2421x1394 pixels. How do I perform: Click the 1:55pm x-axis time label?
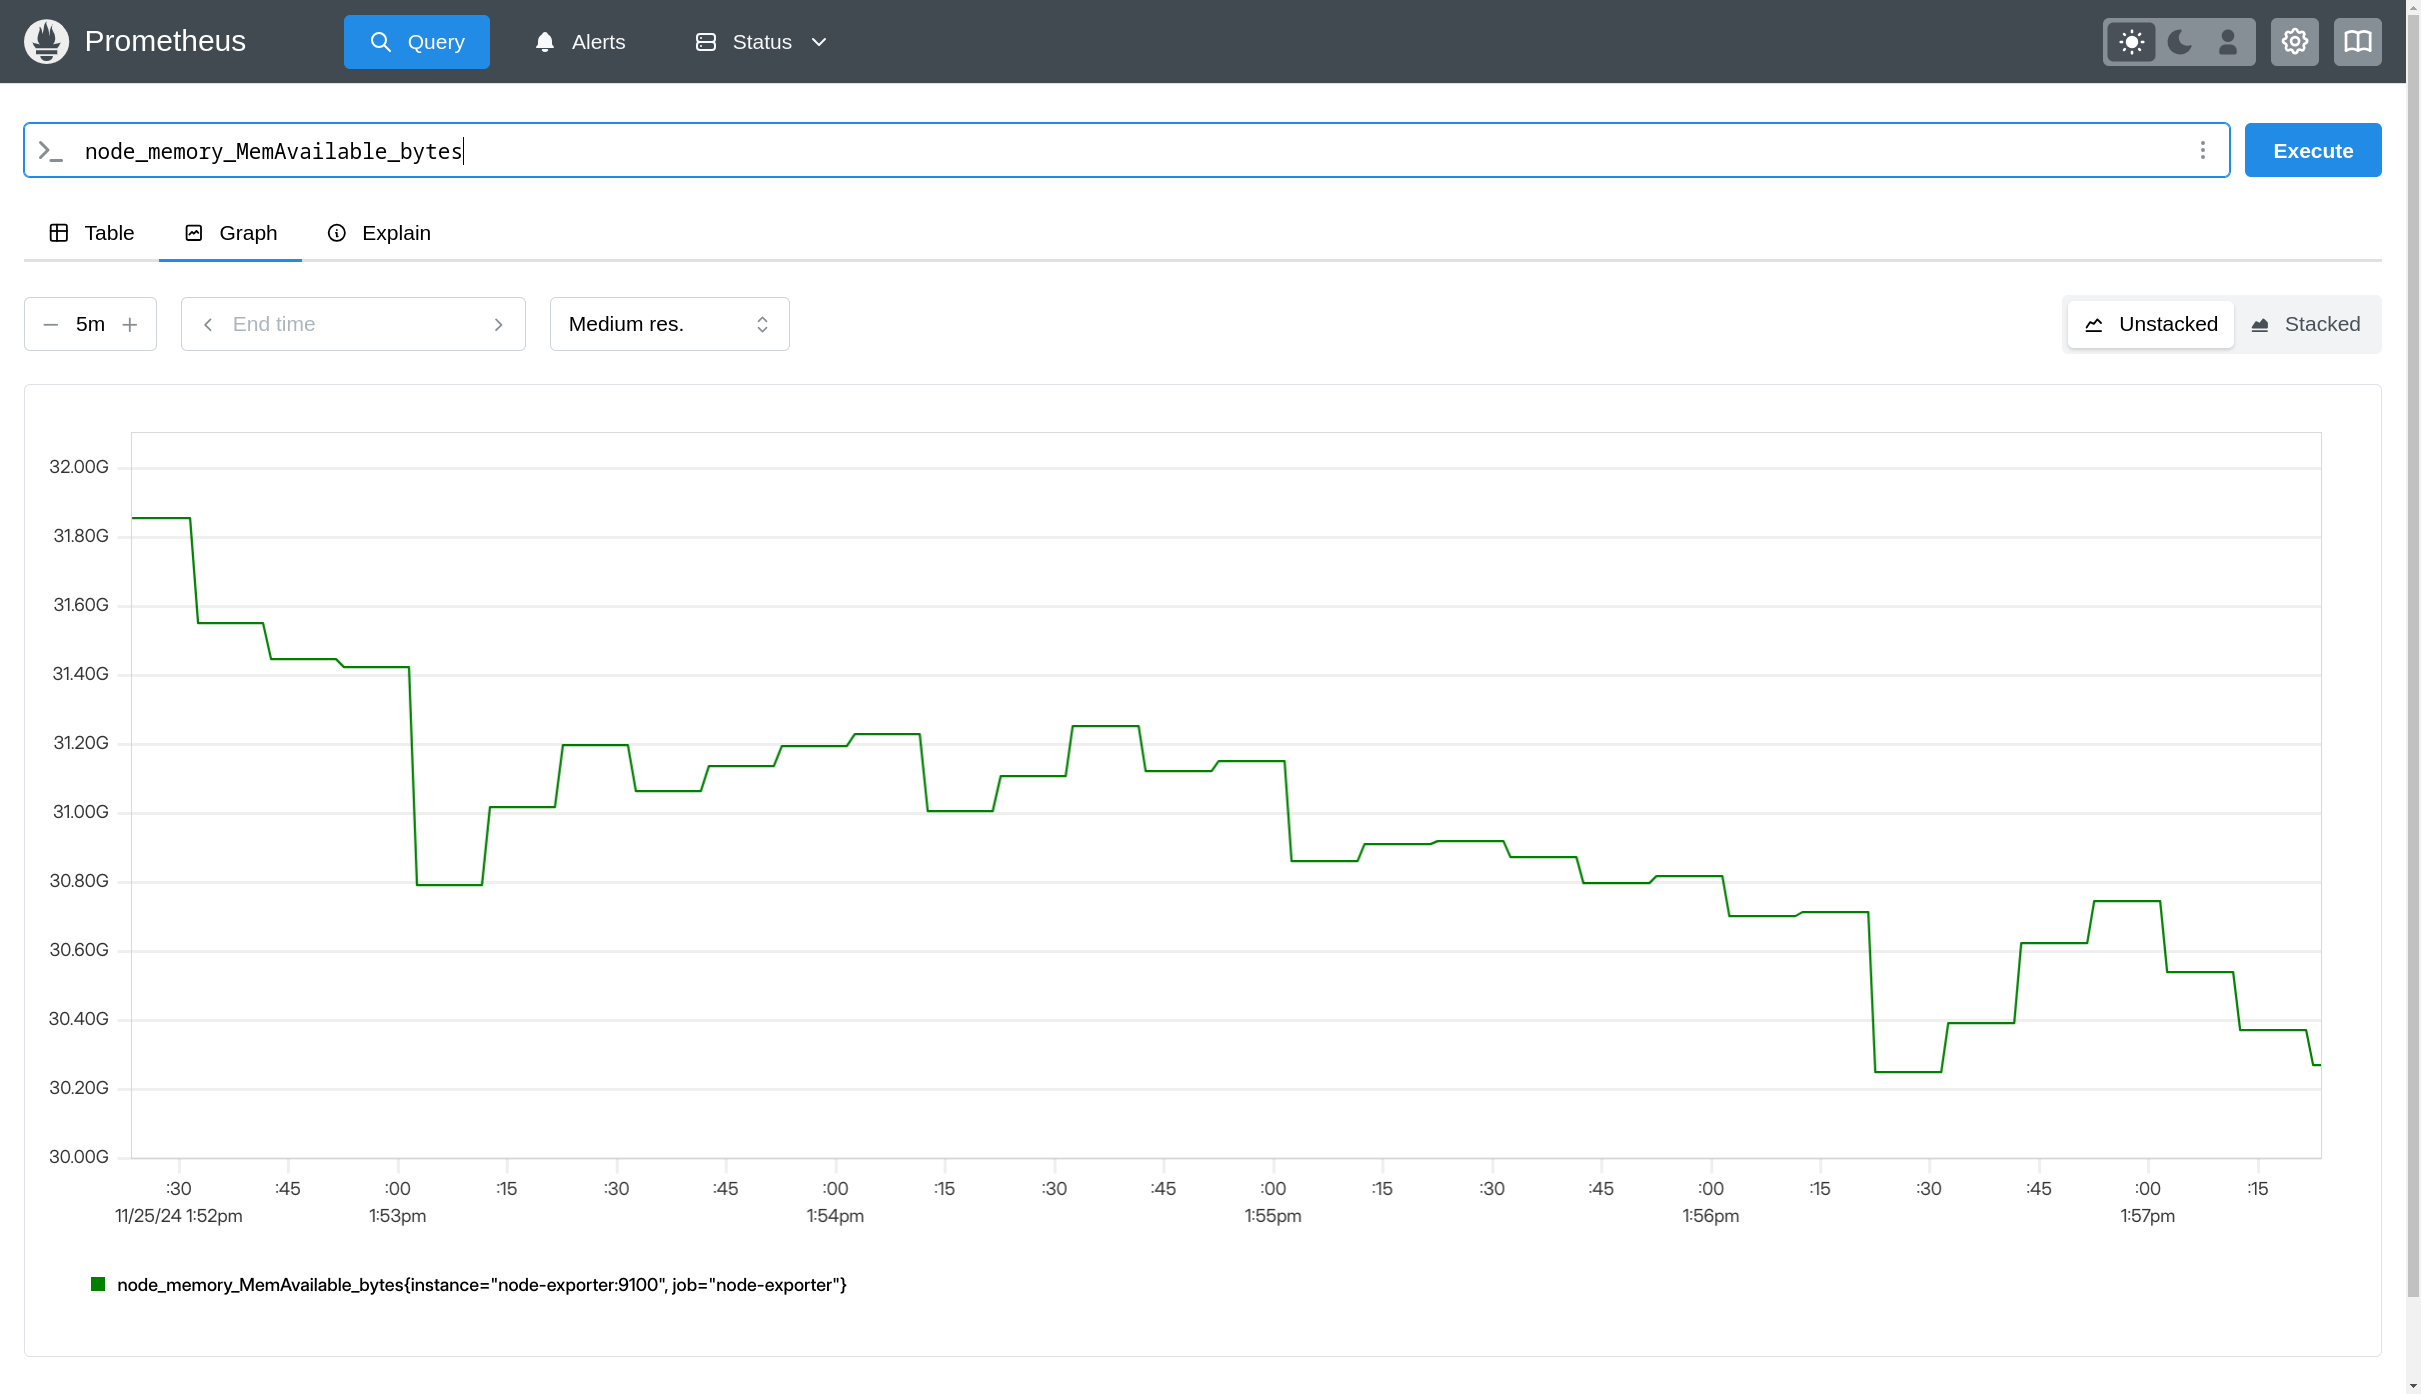(x=1272, y=1216)
